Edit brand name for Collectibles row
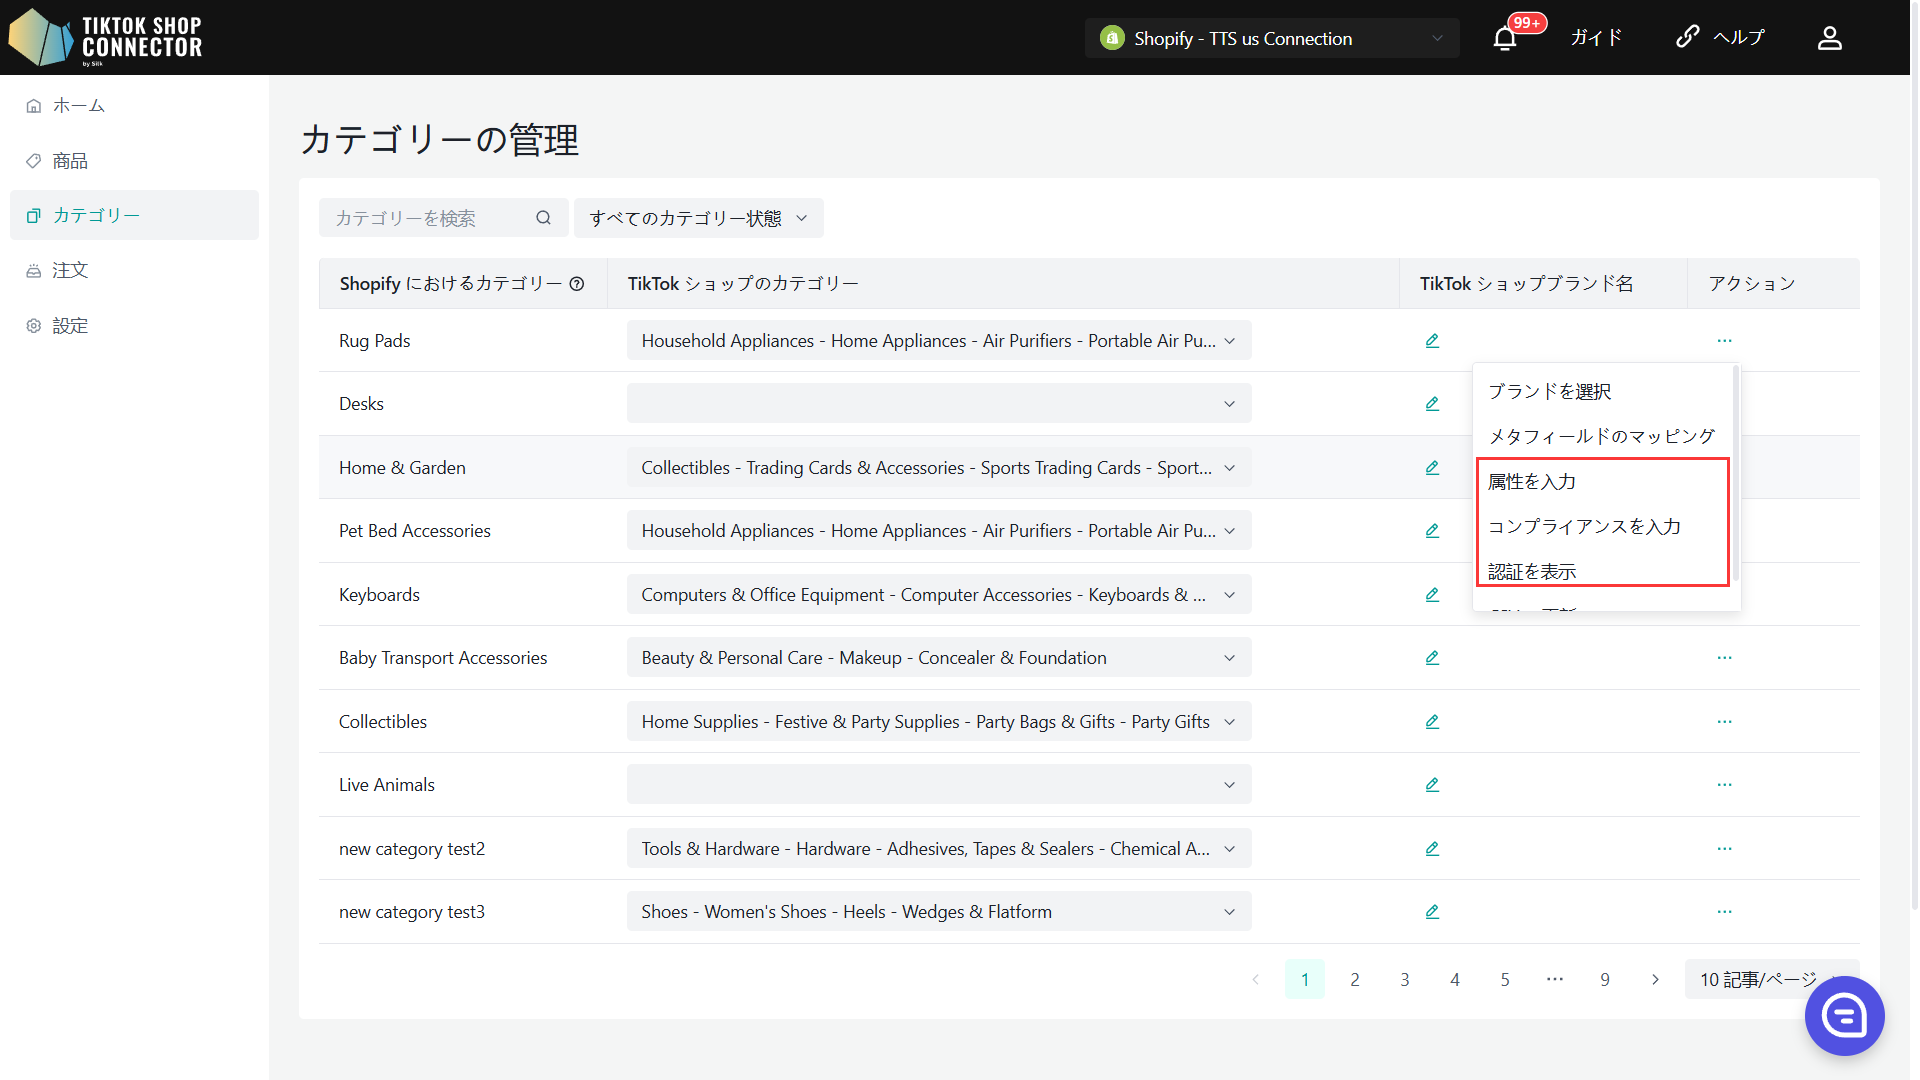Image resolution: width=1920 pixels, height=1080 pixels. point(1432,722)
